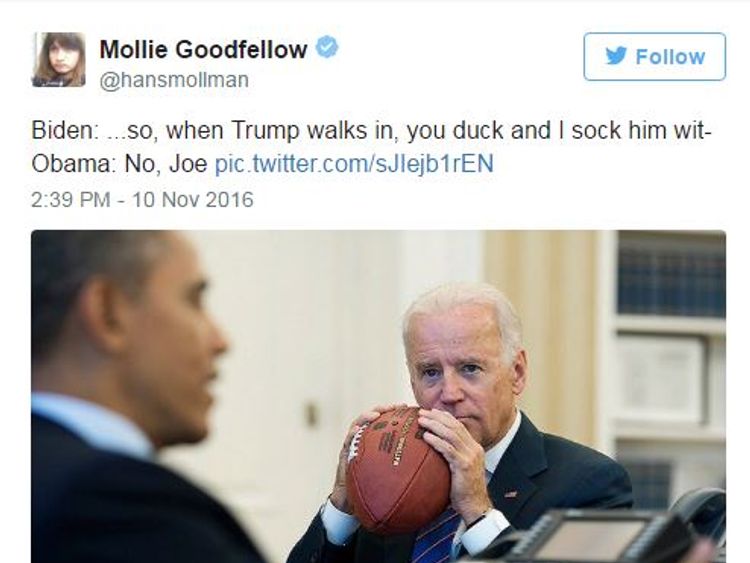The image size is (750, 563).
Task: Open the Mollie Goodfellow display name link
Action: click(203, 49)
